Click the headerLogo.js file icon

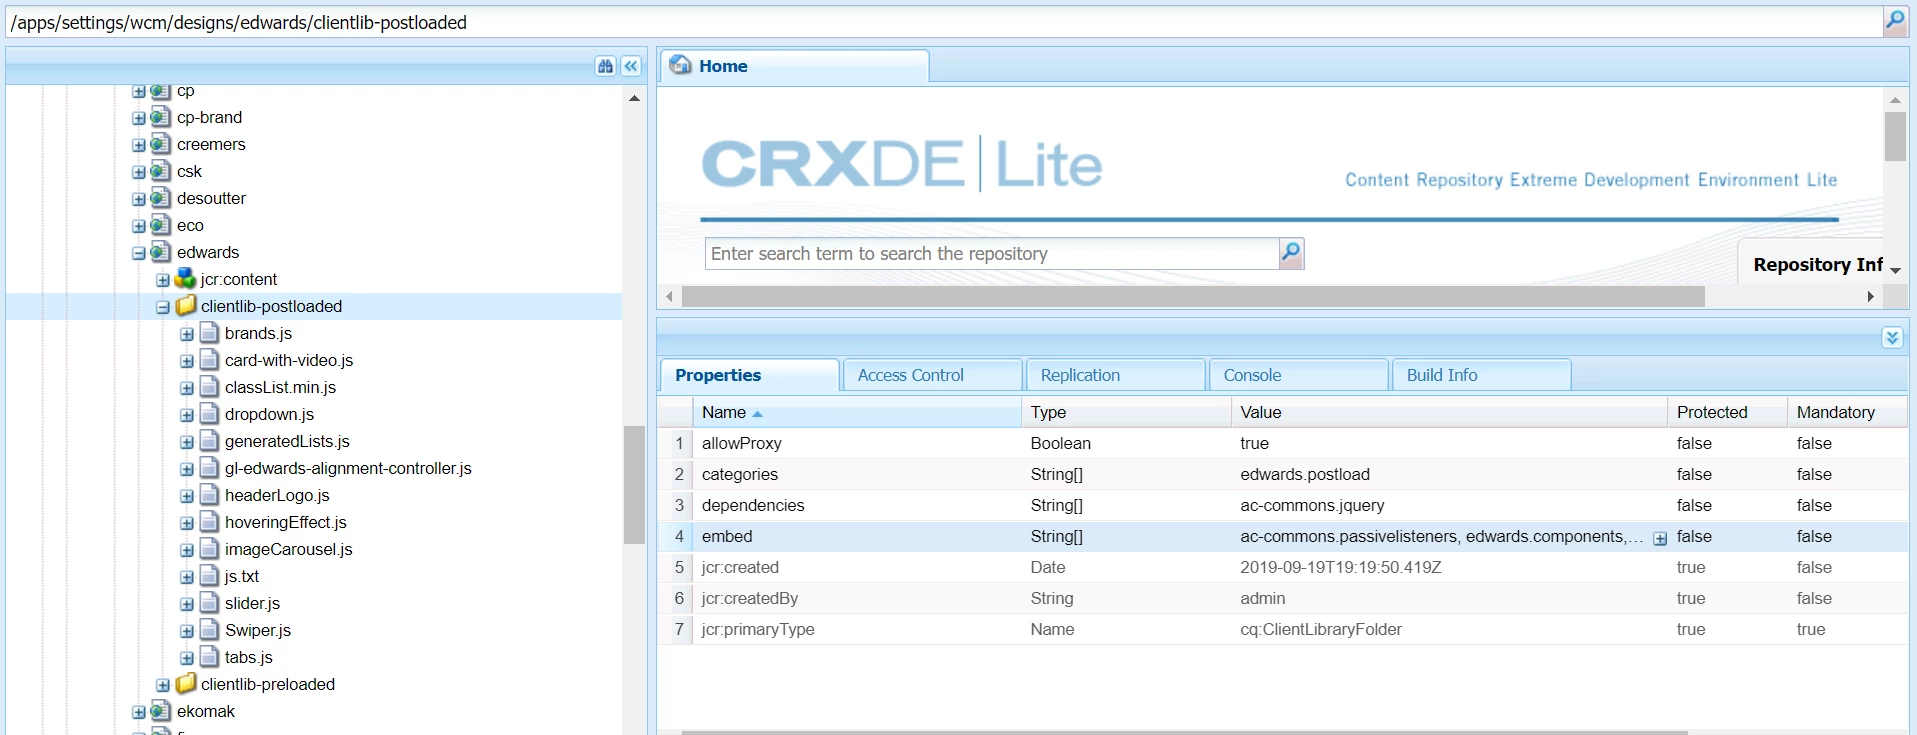point(209,495)
